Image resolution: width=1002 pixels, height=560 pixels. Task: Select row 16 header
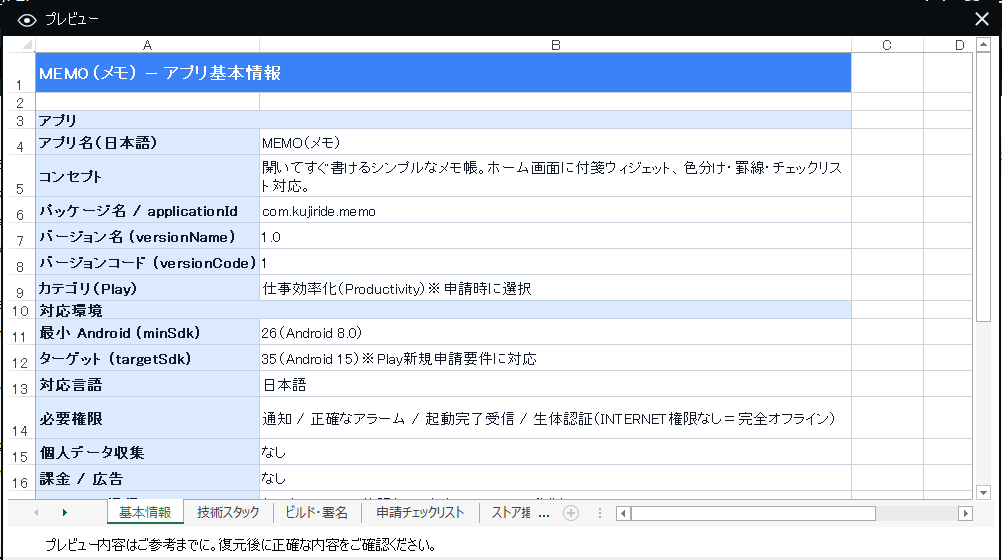(x=20, y=478)
